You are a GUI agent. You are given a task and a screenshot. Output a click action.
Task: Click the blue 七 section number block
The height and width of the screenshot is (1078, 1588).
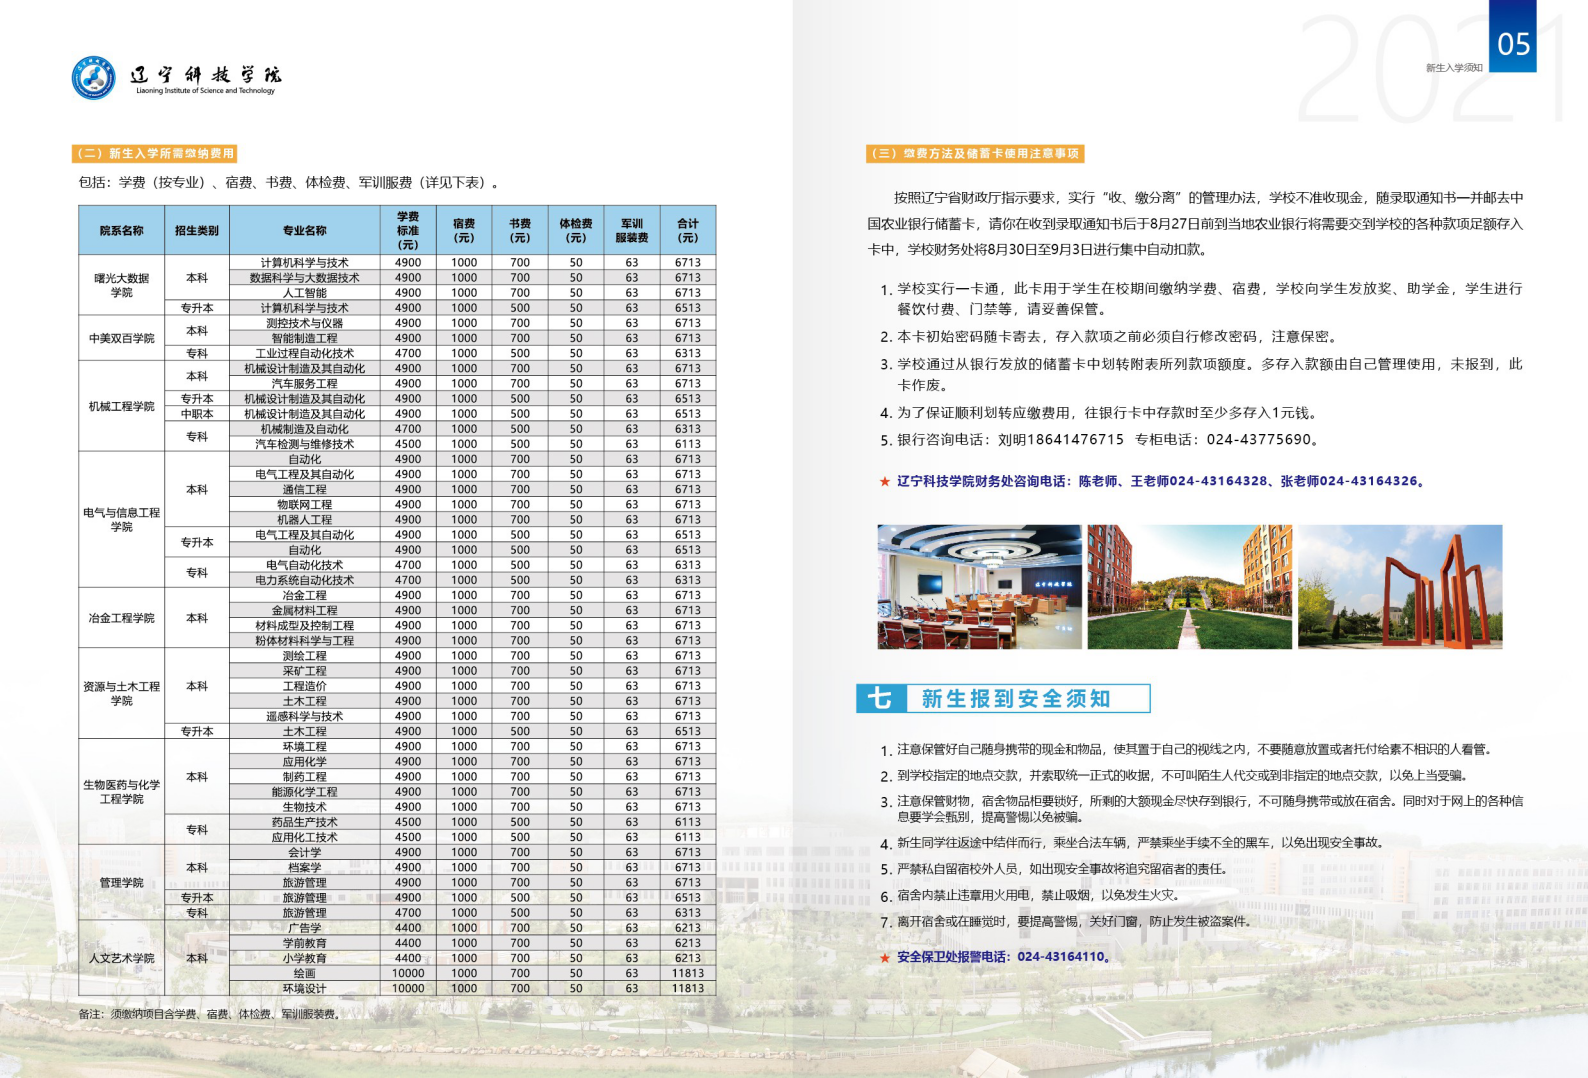(881, 698)
